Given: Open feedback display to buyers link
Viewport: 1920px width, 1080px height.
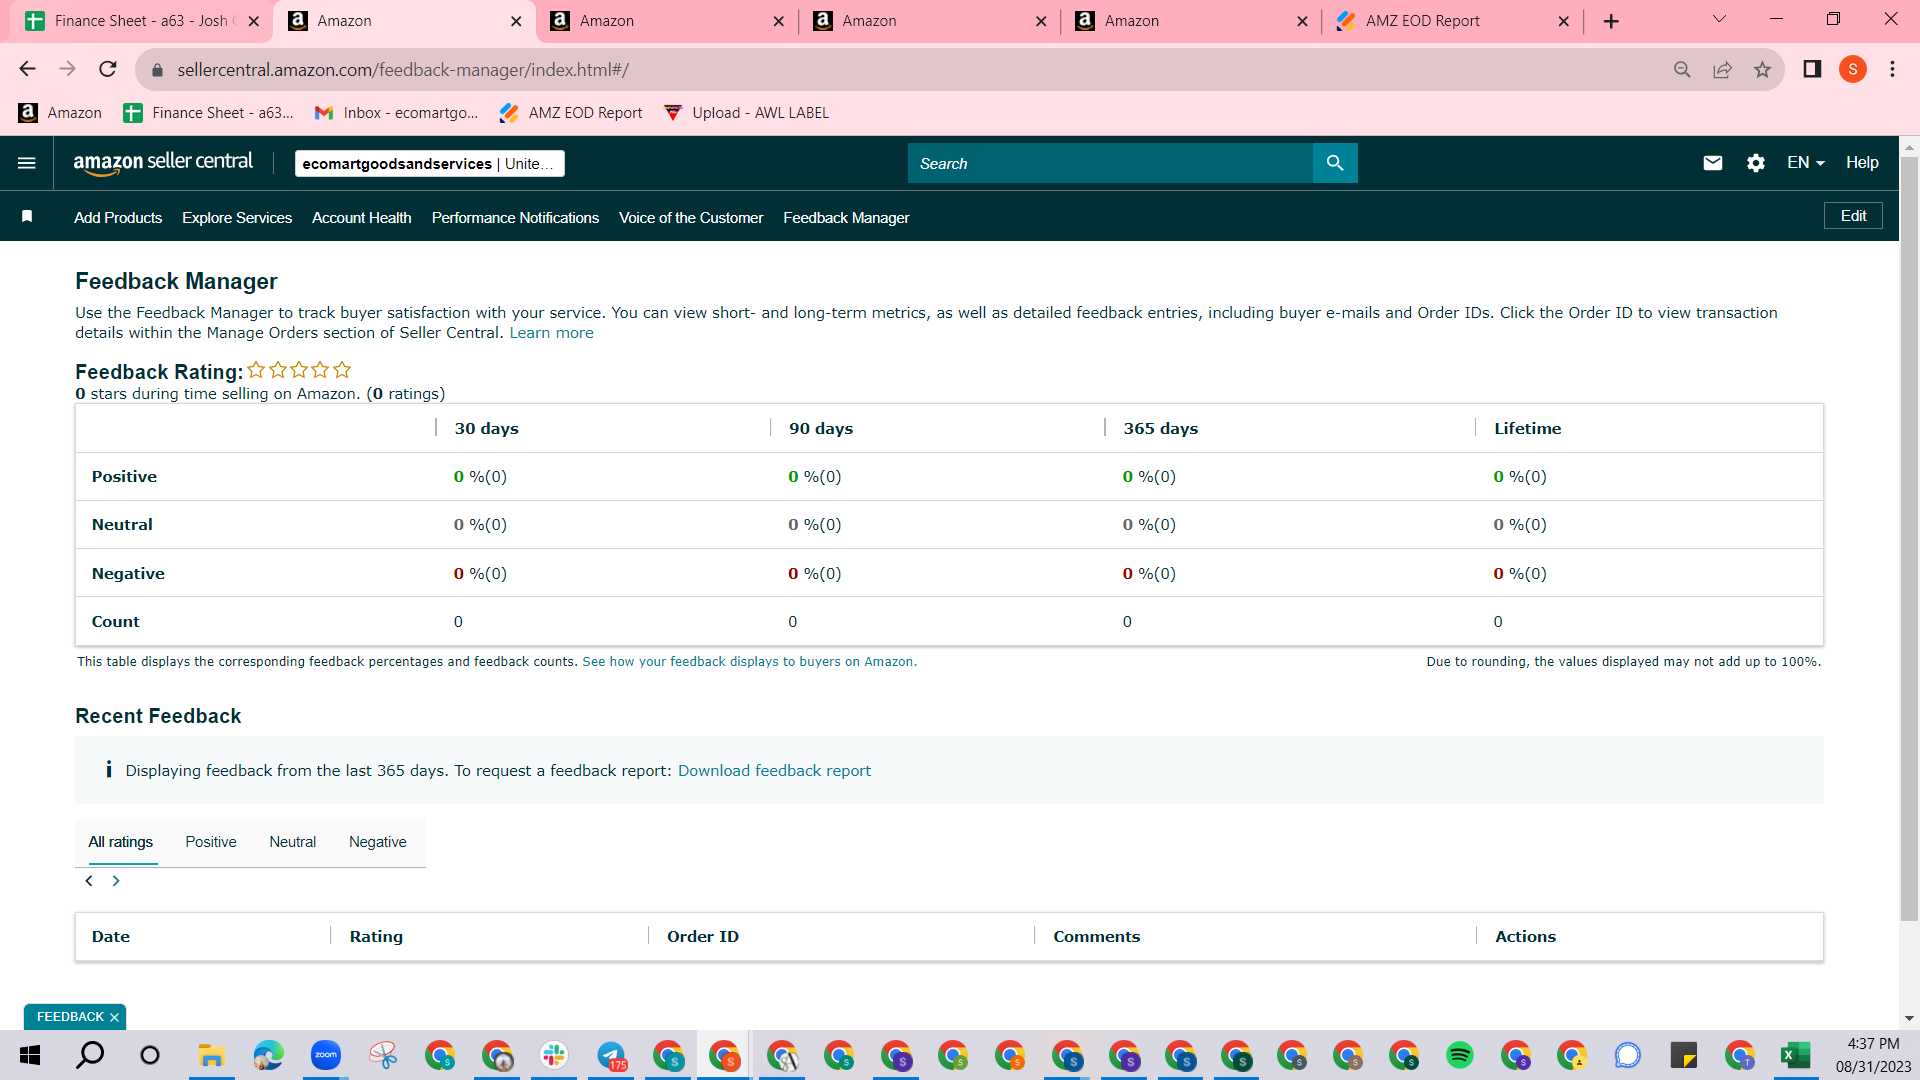Looking at the screenshot, I should (x=749, y=662).
